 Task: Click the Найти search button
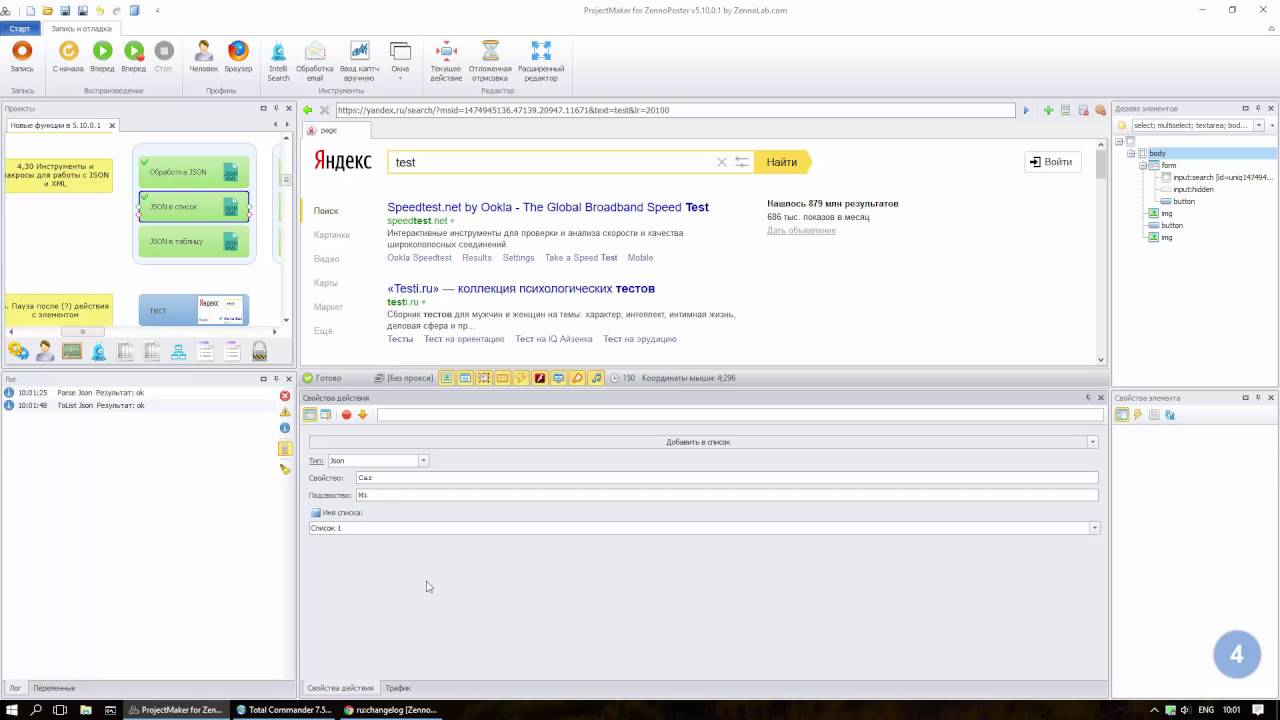point(782,162)
